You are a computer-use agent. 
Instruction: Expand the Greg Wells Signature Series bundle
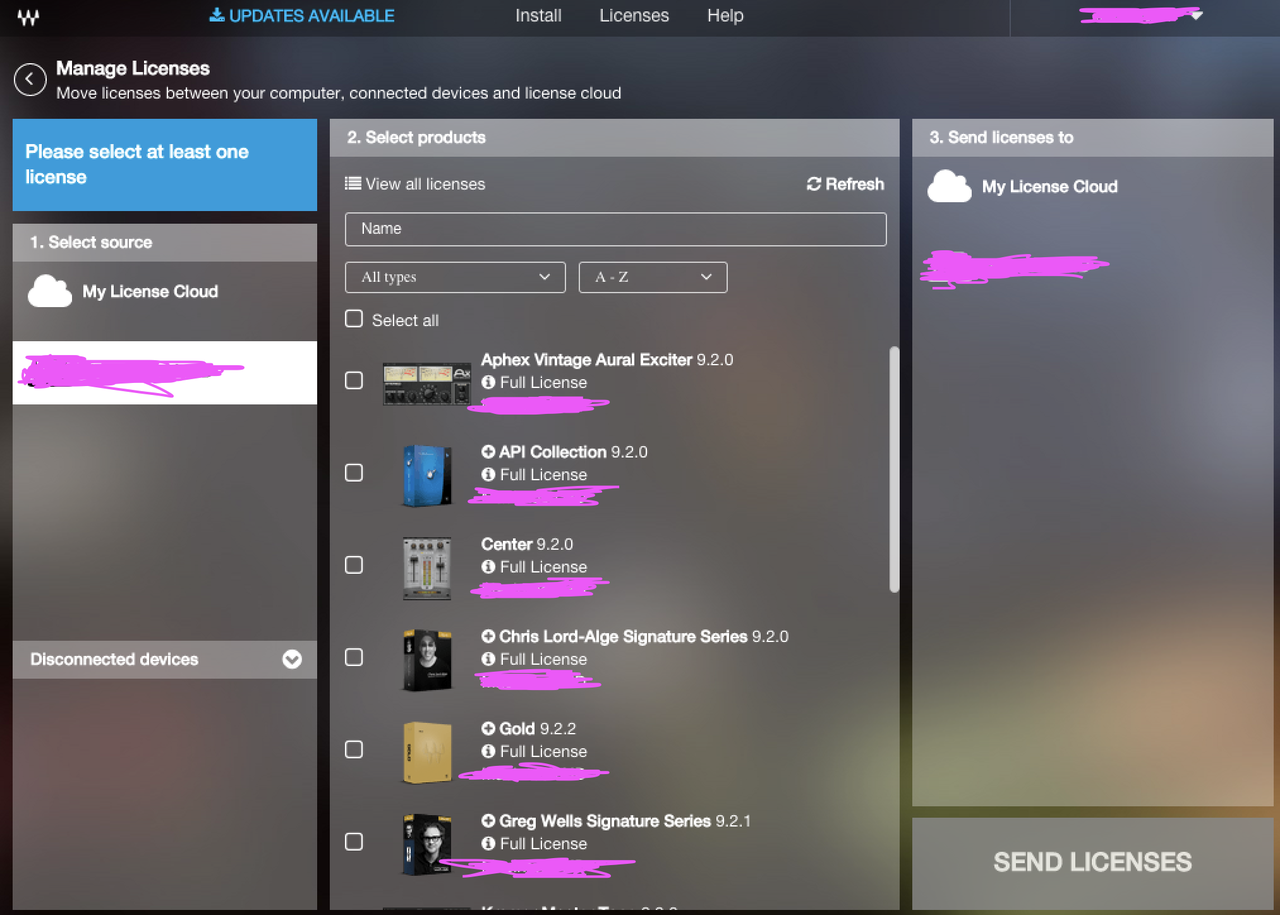(x=488, y=821)
